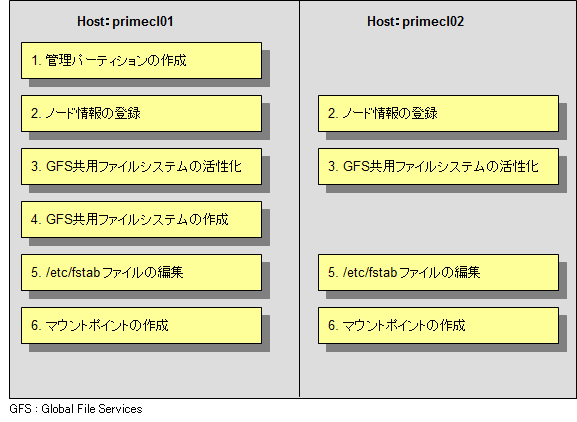Click the drop shadow of primecl01 step 1 box
Screen dimensions: 577x422
149,83
